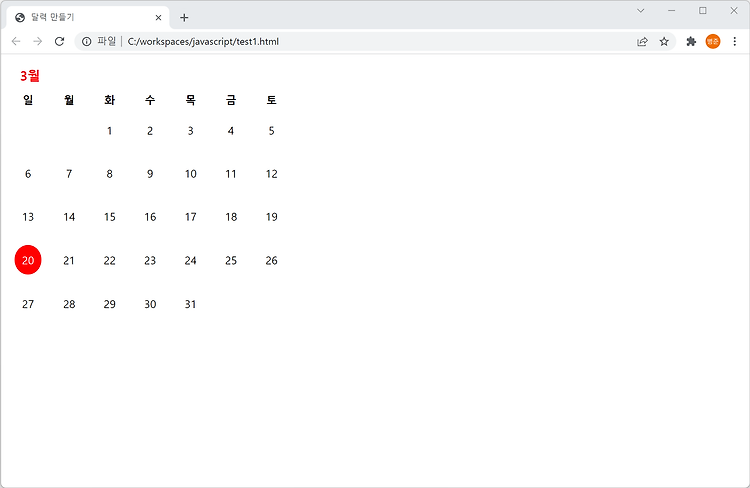Image resolution: width=750 pixels, height=488 pixels.
Task: Select date 15 in the calendar
Action: pyautogui.click(x=110, y=217)
